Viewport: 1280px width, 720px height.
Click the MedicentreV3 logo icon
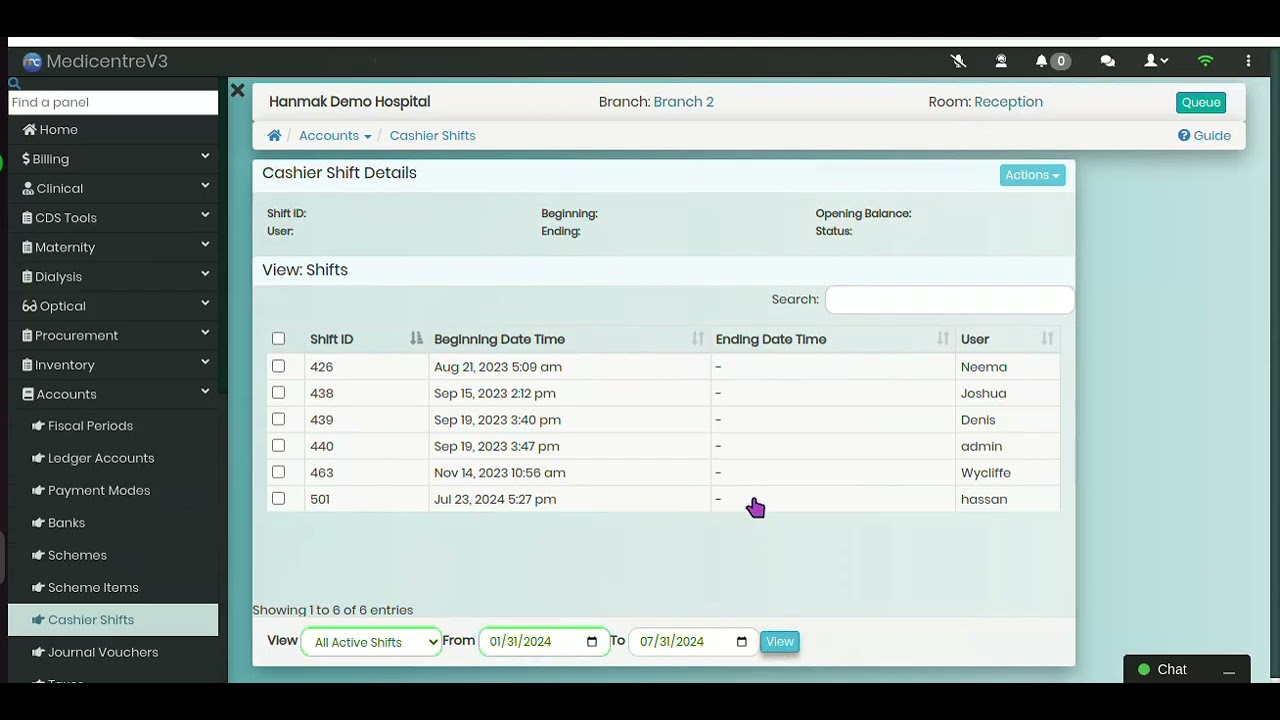32,62
